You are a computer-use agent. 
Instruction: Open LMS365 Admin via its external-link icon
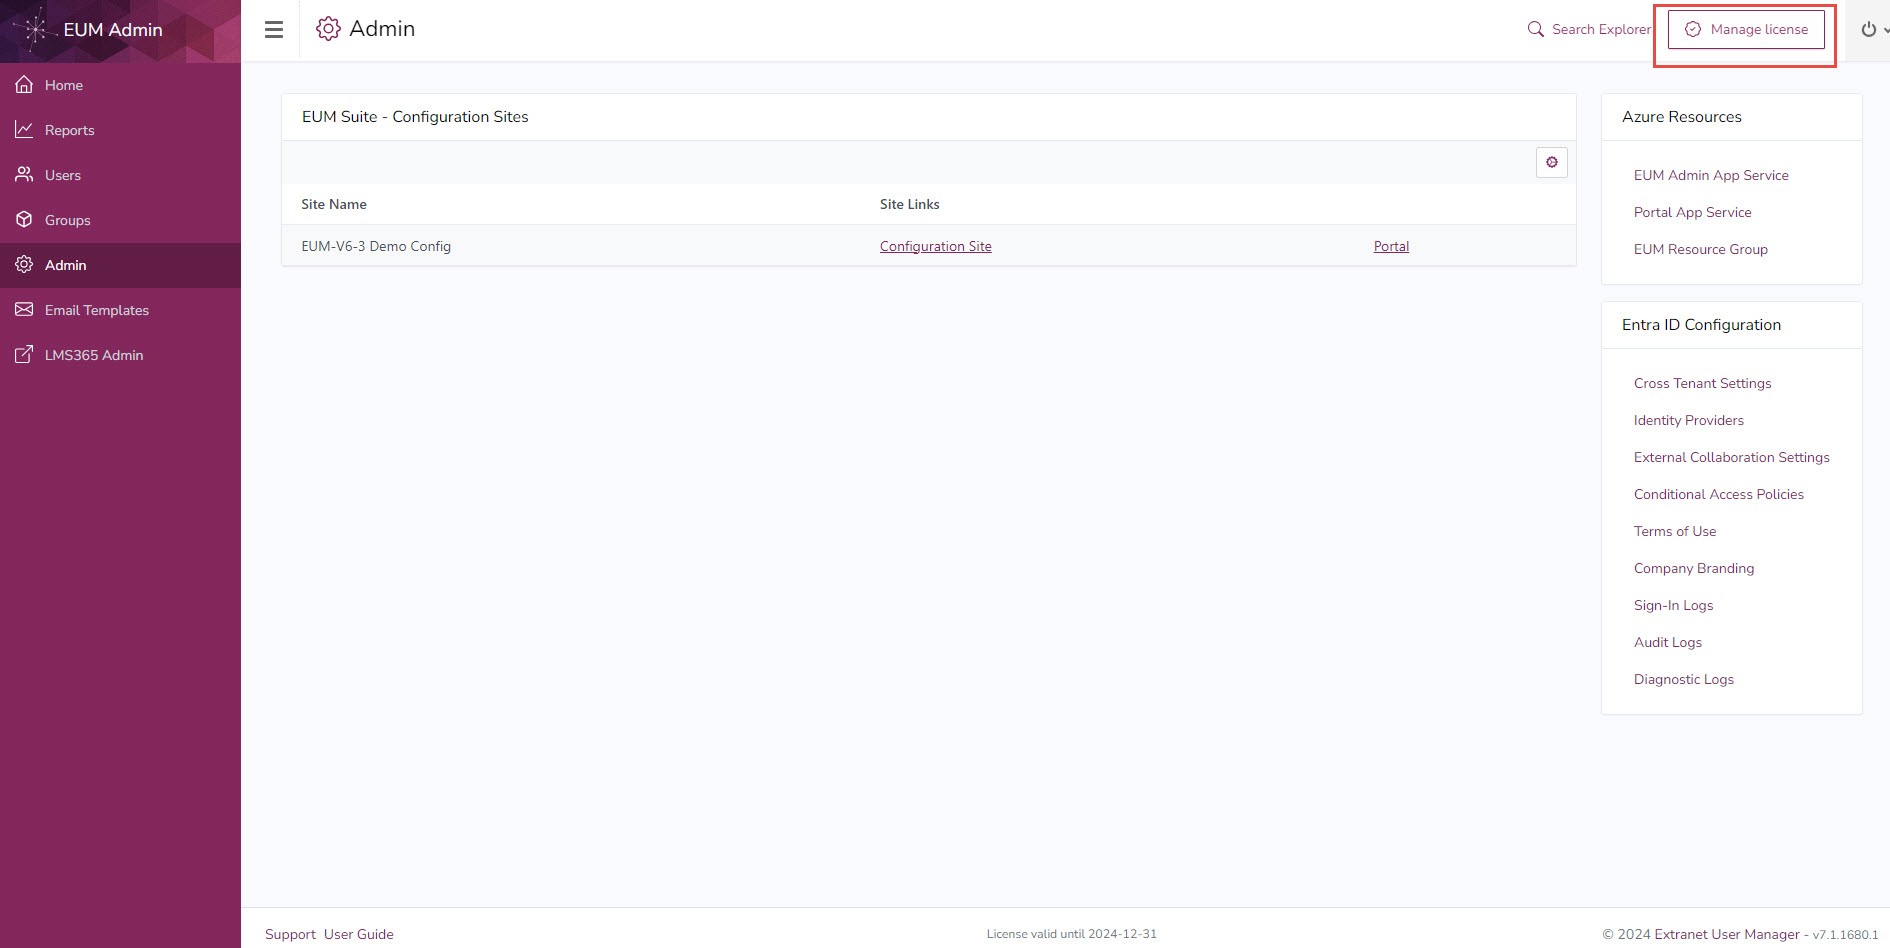click(24, 354)
